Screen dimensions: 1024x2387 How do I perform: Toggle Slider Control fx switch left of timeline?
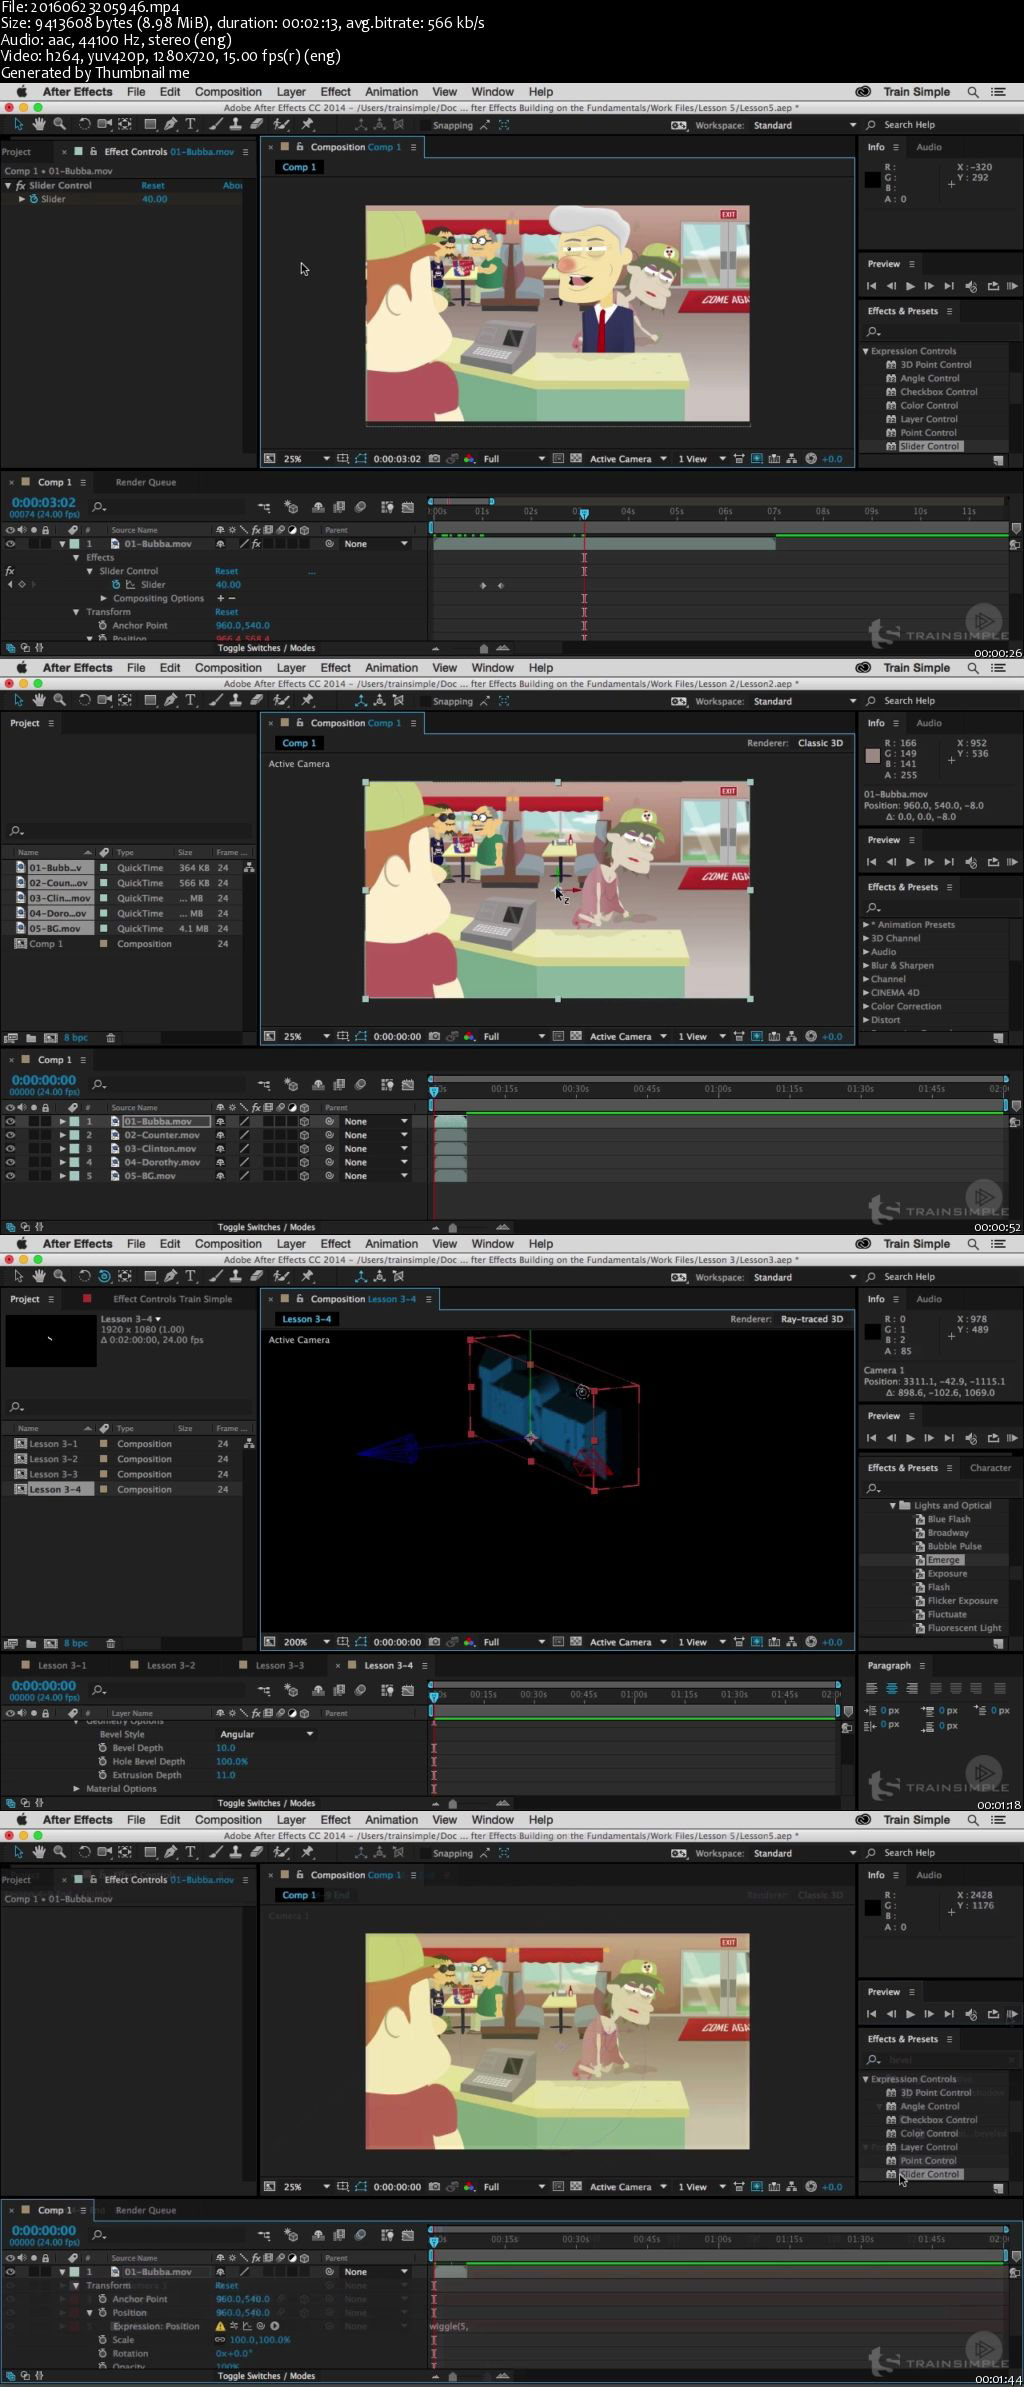10,571
